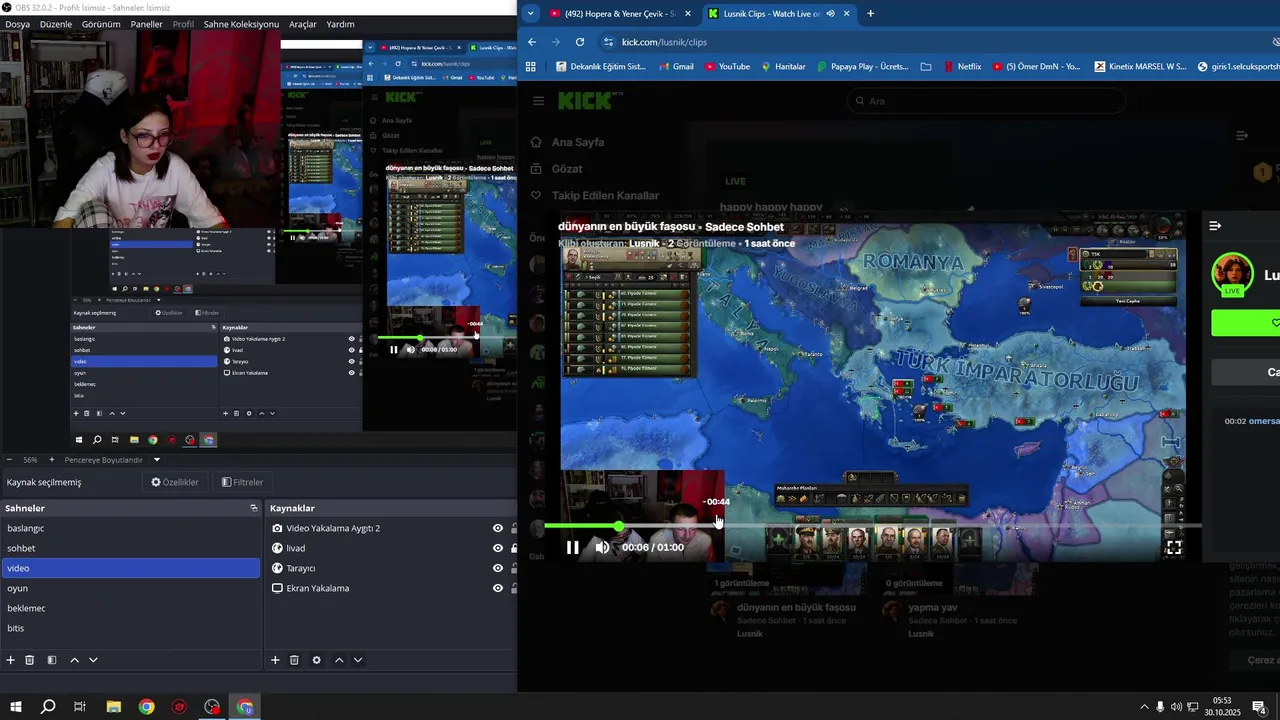Screen dimensions: 1280x720
Task: Hide the Tarayıcı source
Action: [498, 568]
